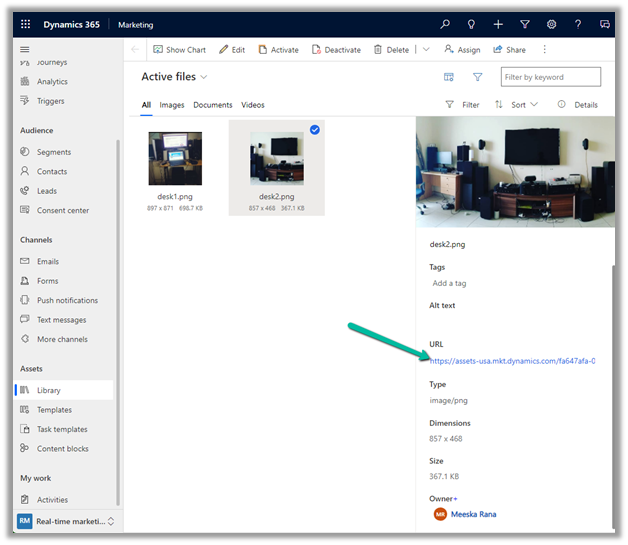Image resolution: width=628 pixels, height=545 pixels.
Task: Uncheck the selected desk2.png checkmark
Action: (x=315, y=130)
